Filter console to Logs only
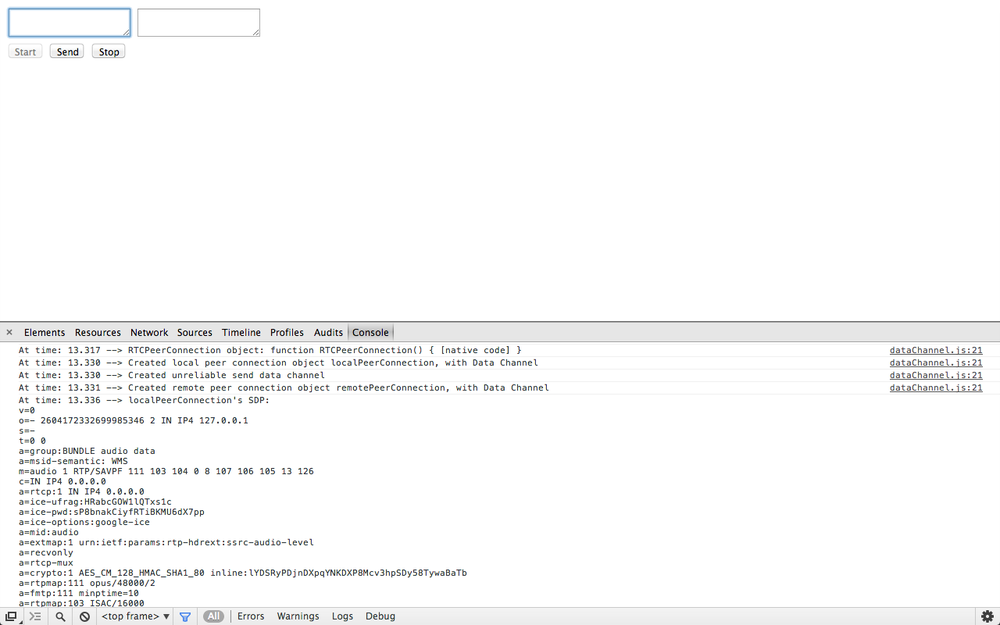 [343, 616]
